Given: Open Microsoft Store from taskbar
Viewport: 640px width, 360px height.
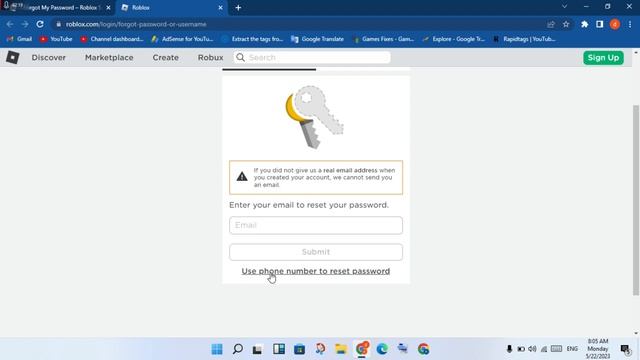Looking at the screenshot, I should 300,349.
